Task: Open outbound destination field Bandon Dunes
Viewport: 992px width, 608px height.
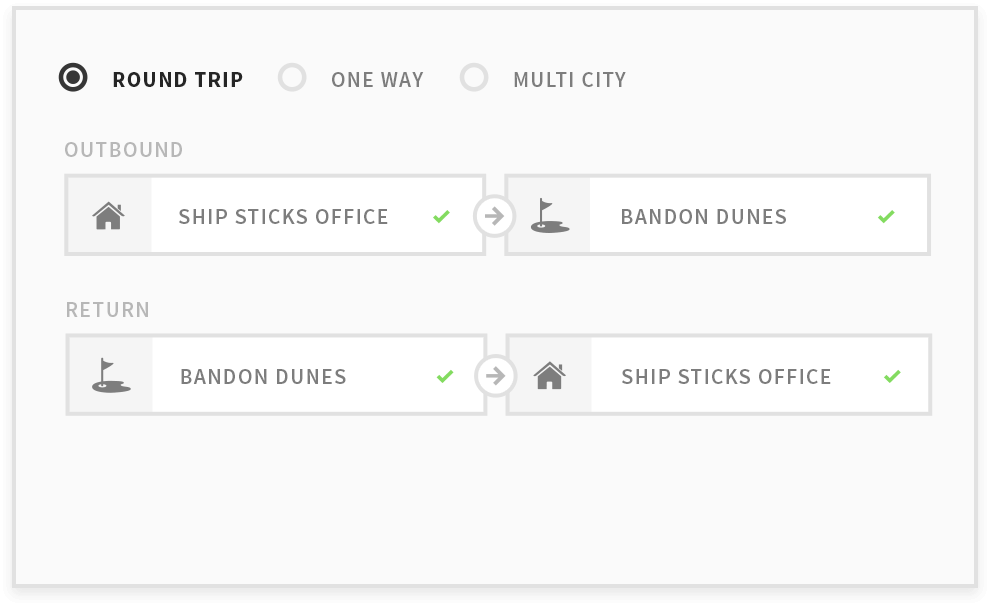Action: 717,215
